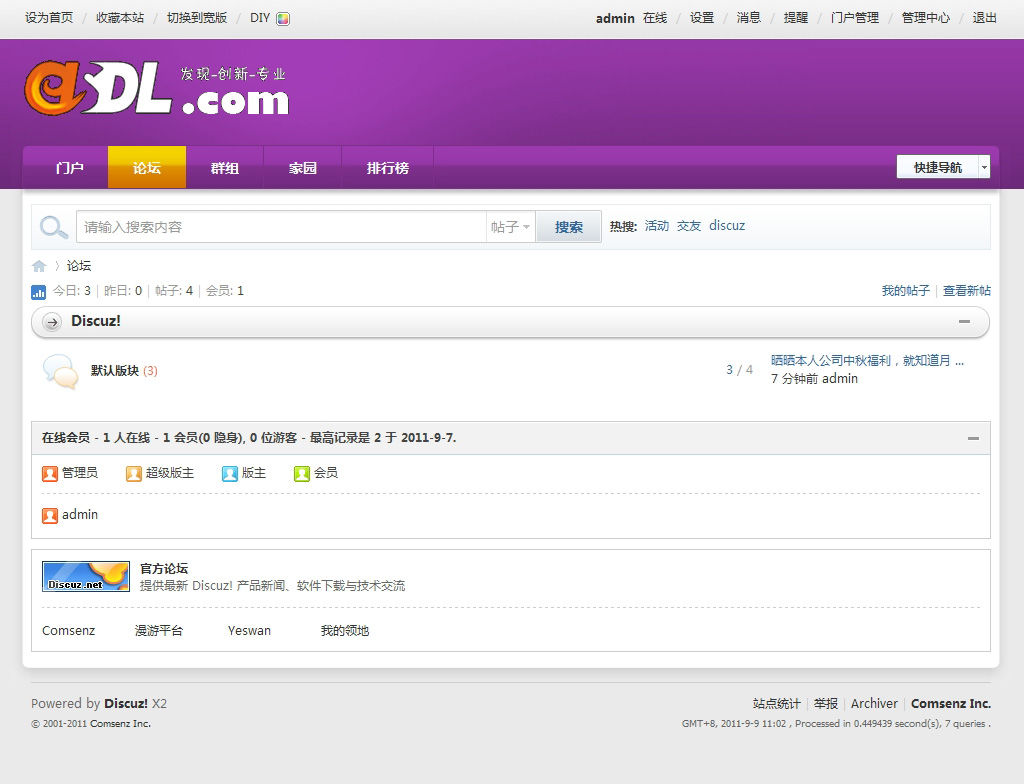Click the Comsenz friend link
Screen dimensions: 1024x784
[69, 630]
